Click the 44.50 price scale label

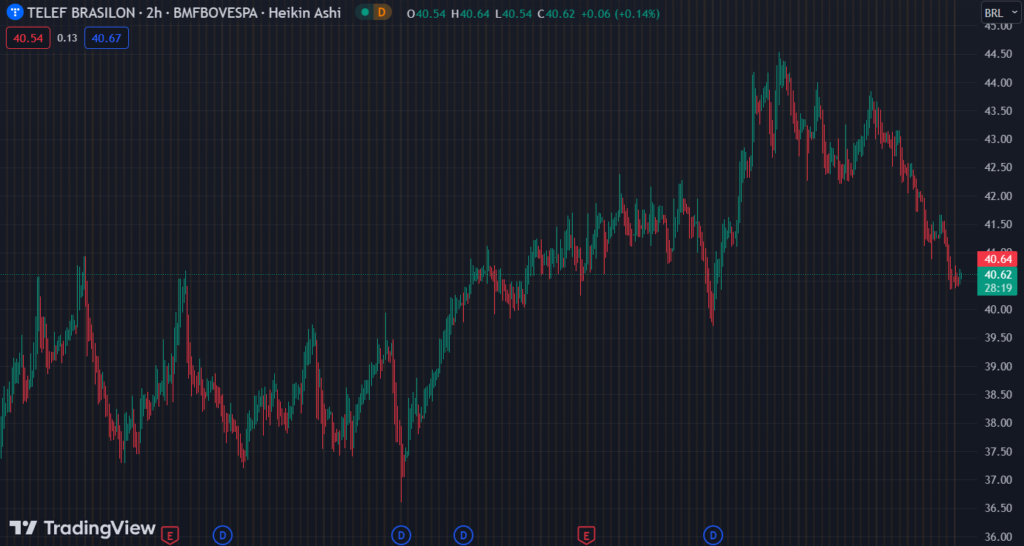[999, 54]
